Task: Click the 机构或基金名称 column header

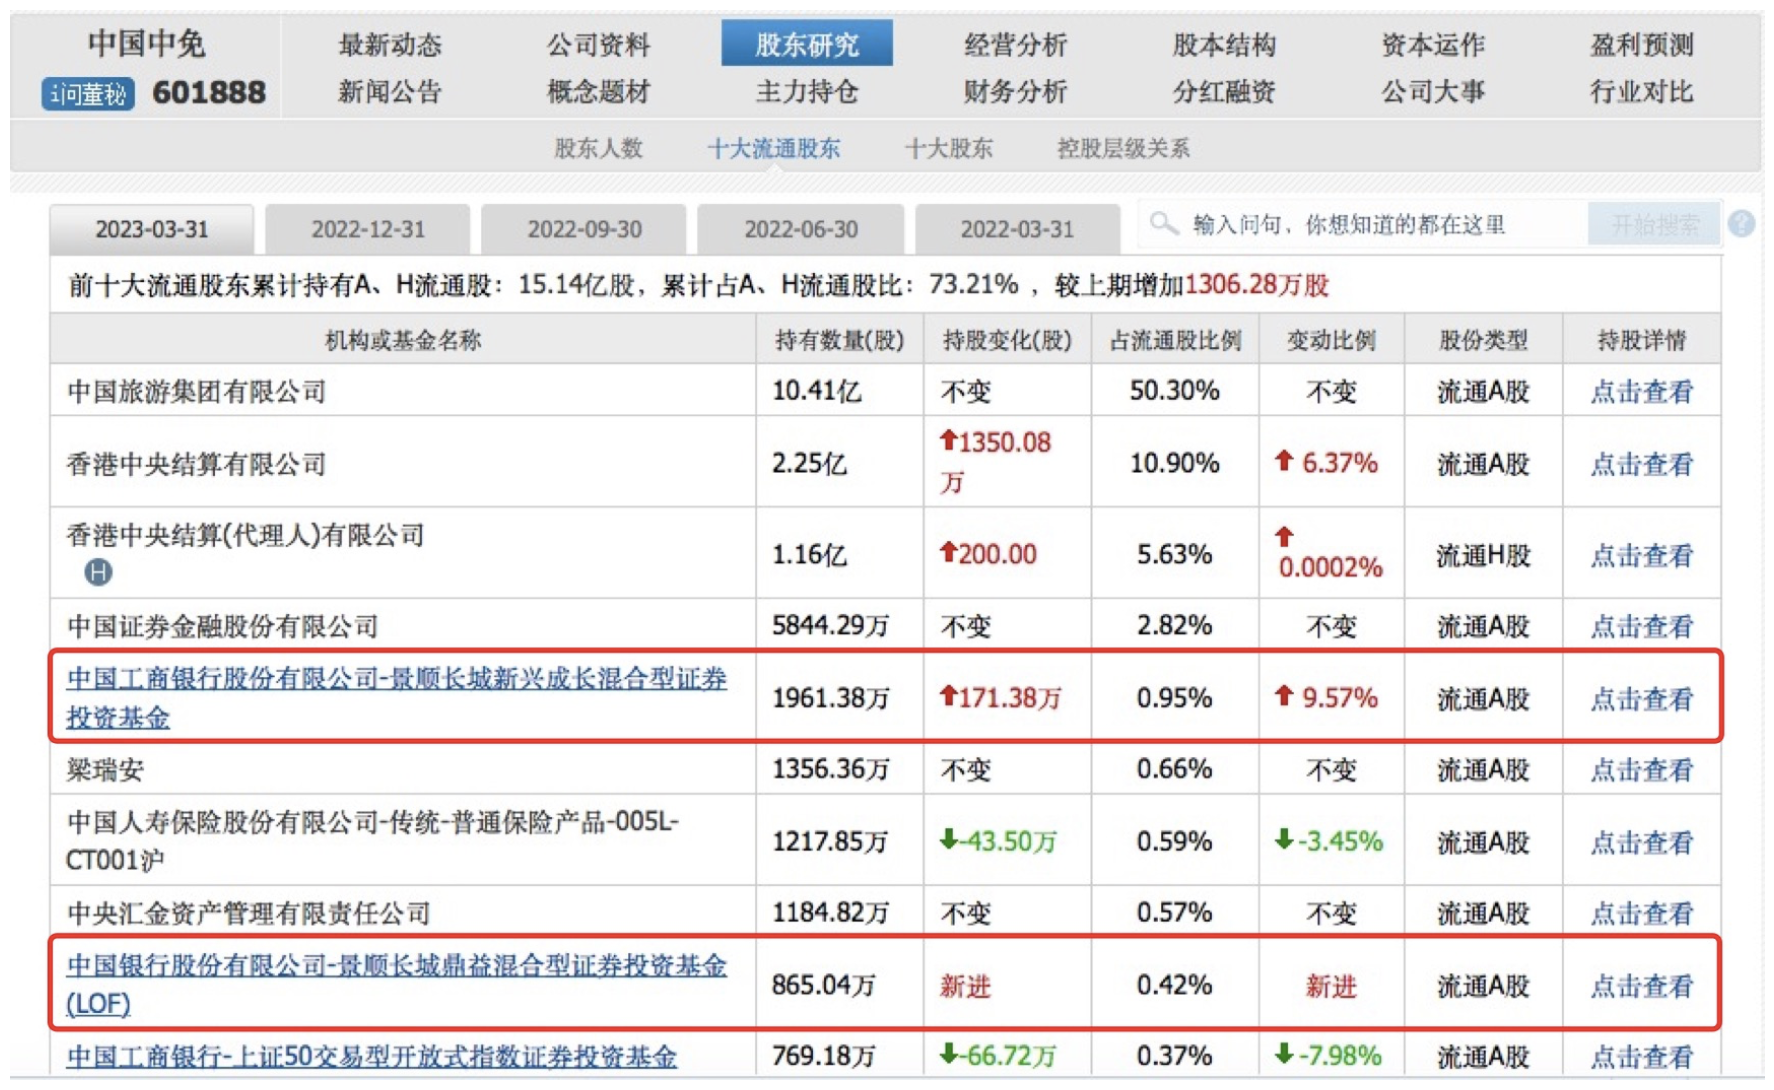Action: click(x=403, y=340)
